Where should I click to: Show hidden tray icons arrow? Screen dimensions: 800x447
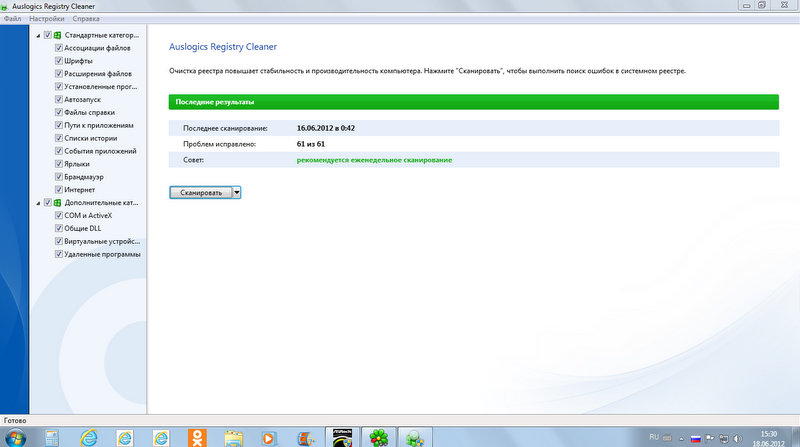pos(681,438)
